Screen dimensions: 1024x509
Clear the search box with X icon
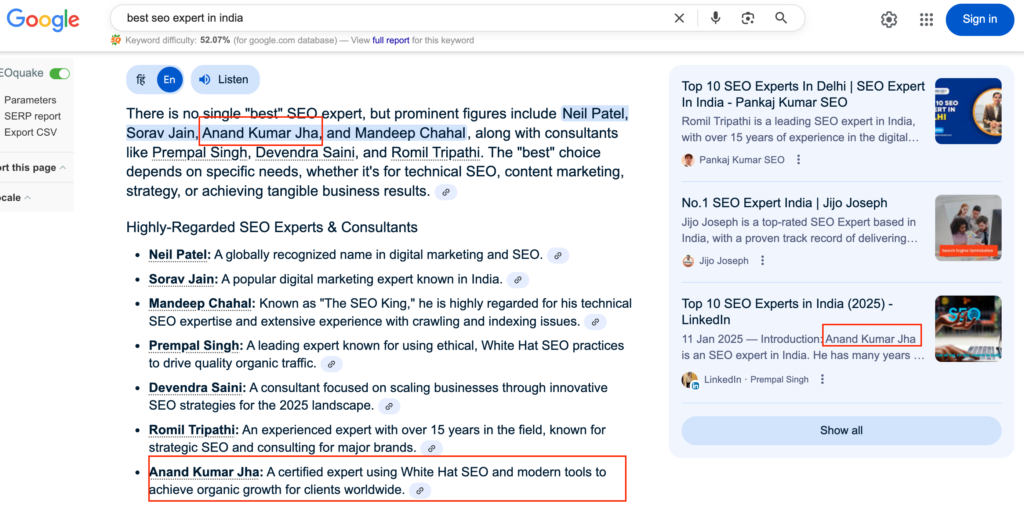coord(679,18)
